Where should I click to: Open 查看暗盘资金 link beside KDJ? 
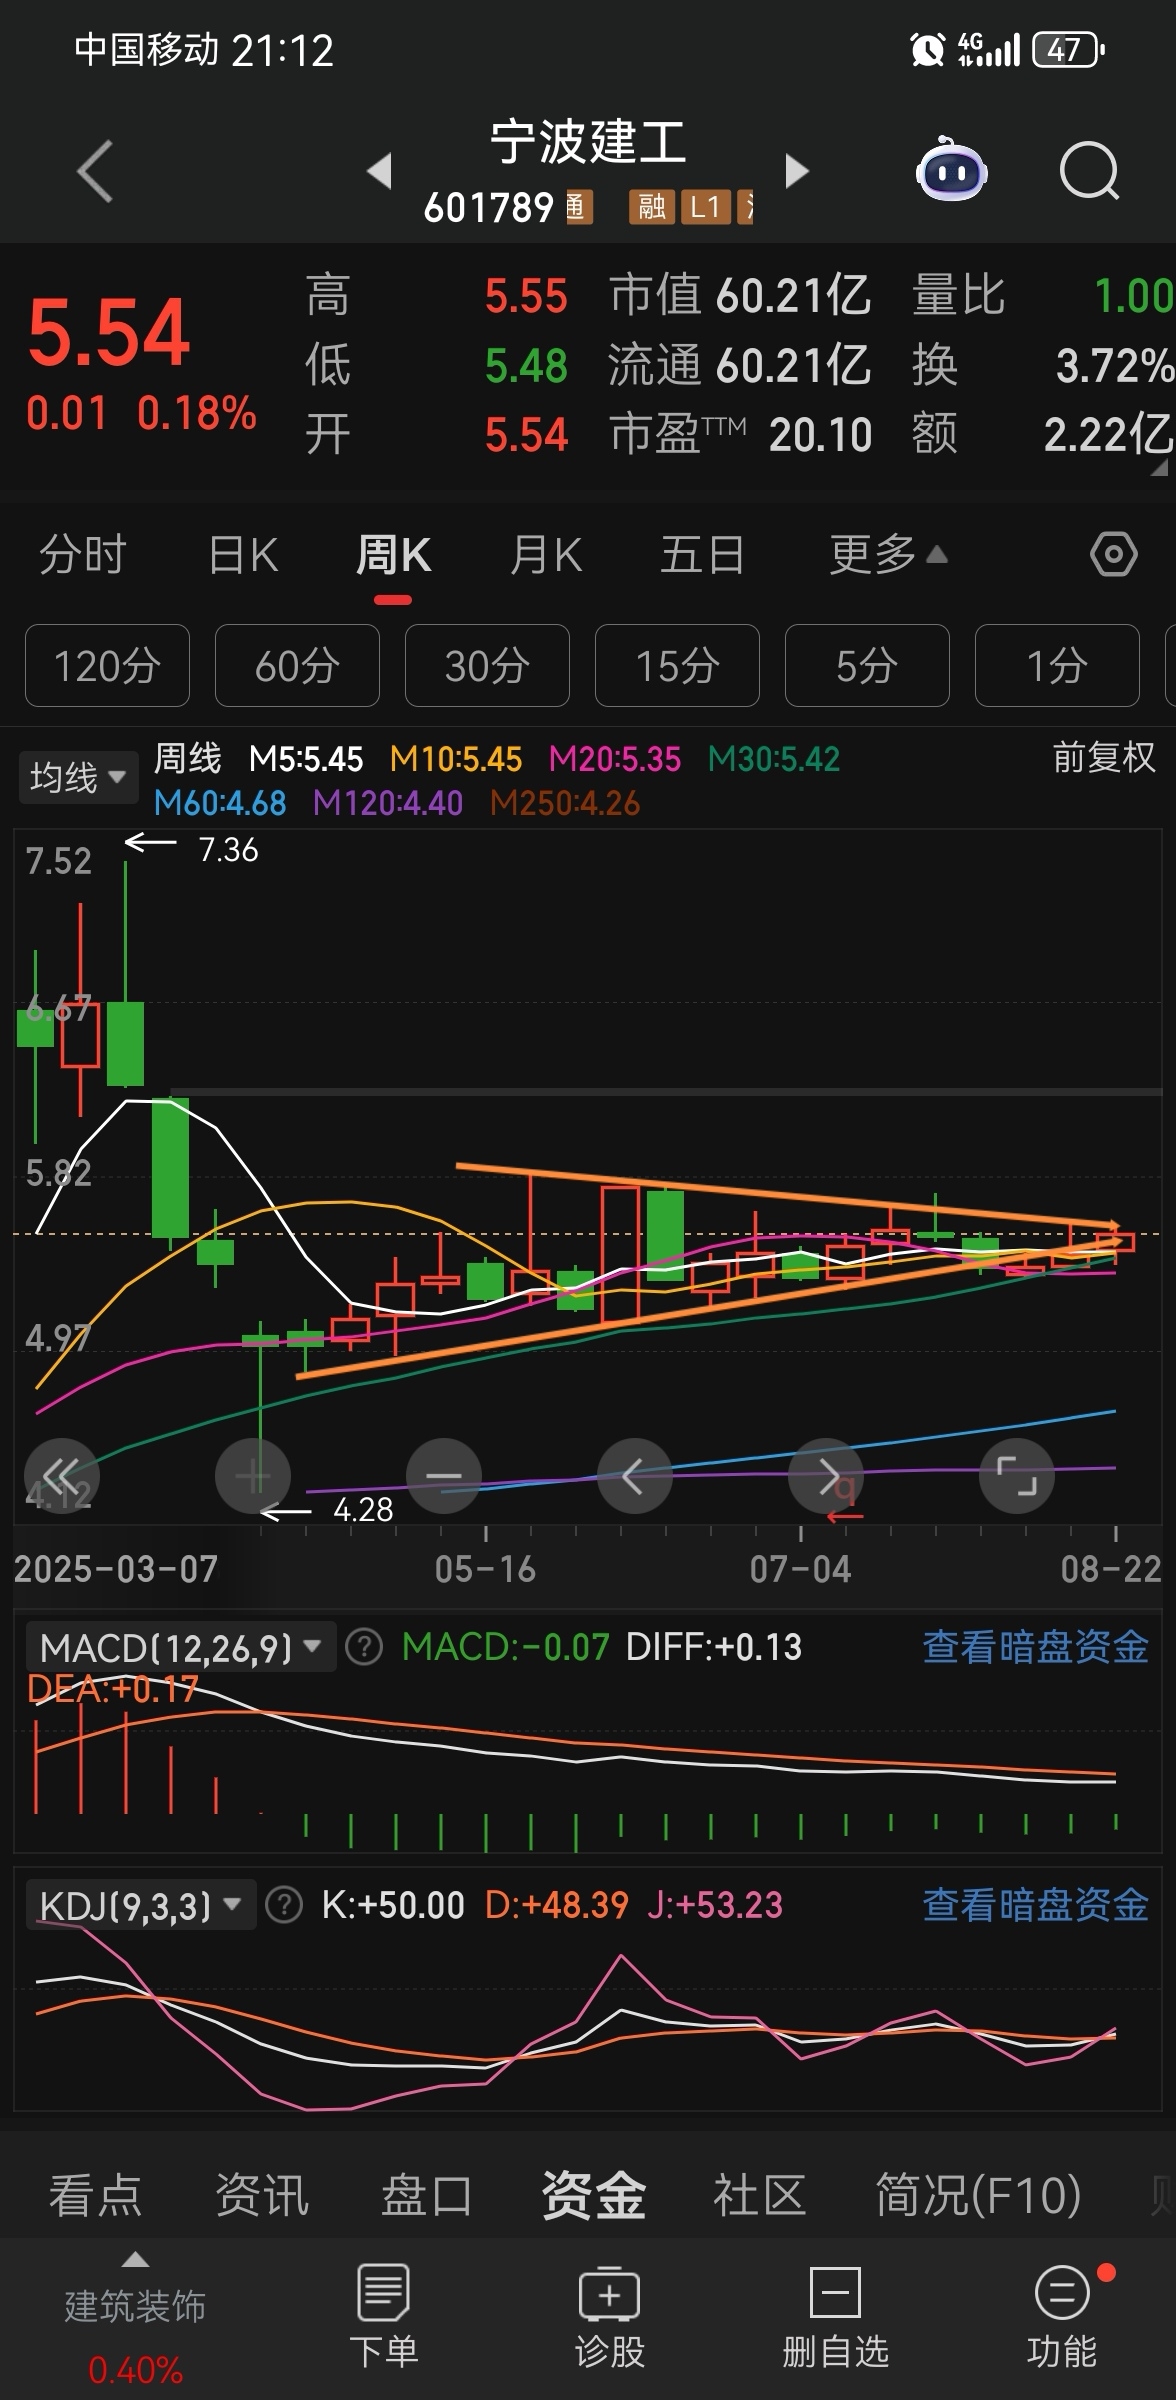1035,1904
